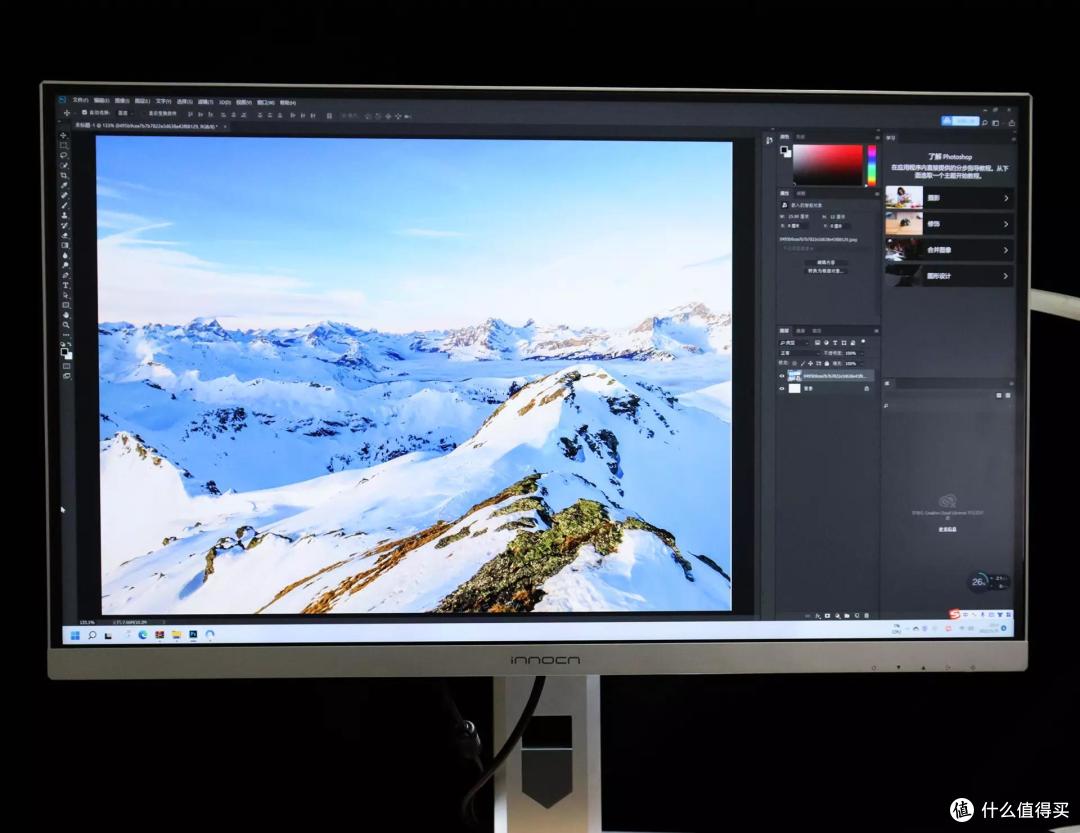Click the Edit Contents button in Properties
This screenshot has height=833, width=1080.
[826, 263]
